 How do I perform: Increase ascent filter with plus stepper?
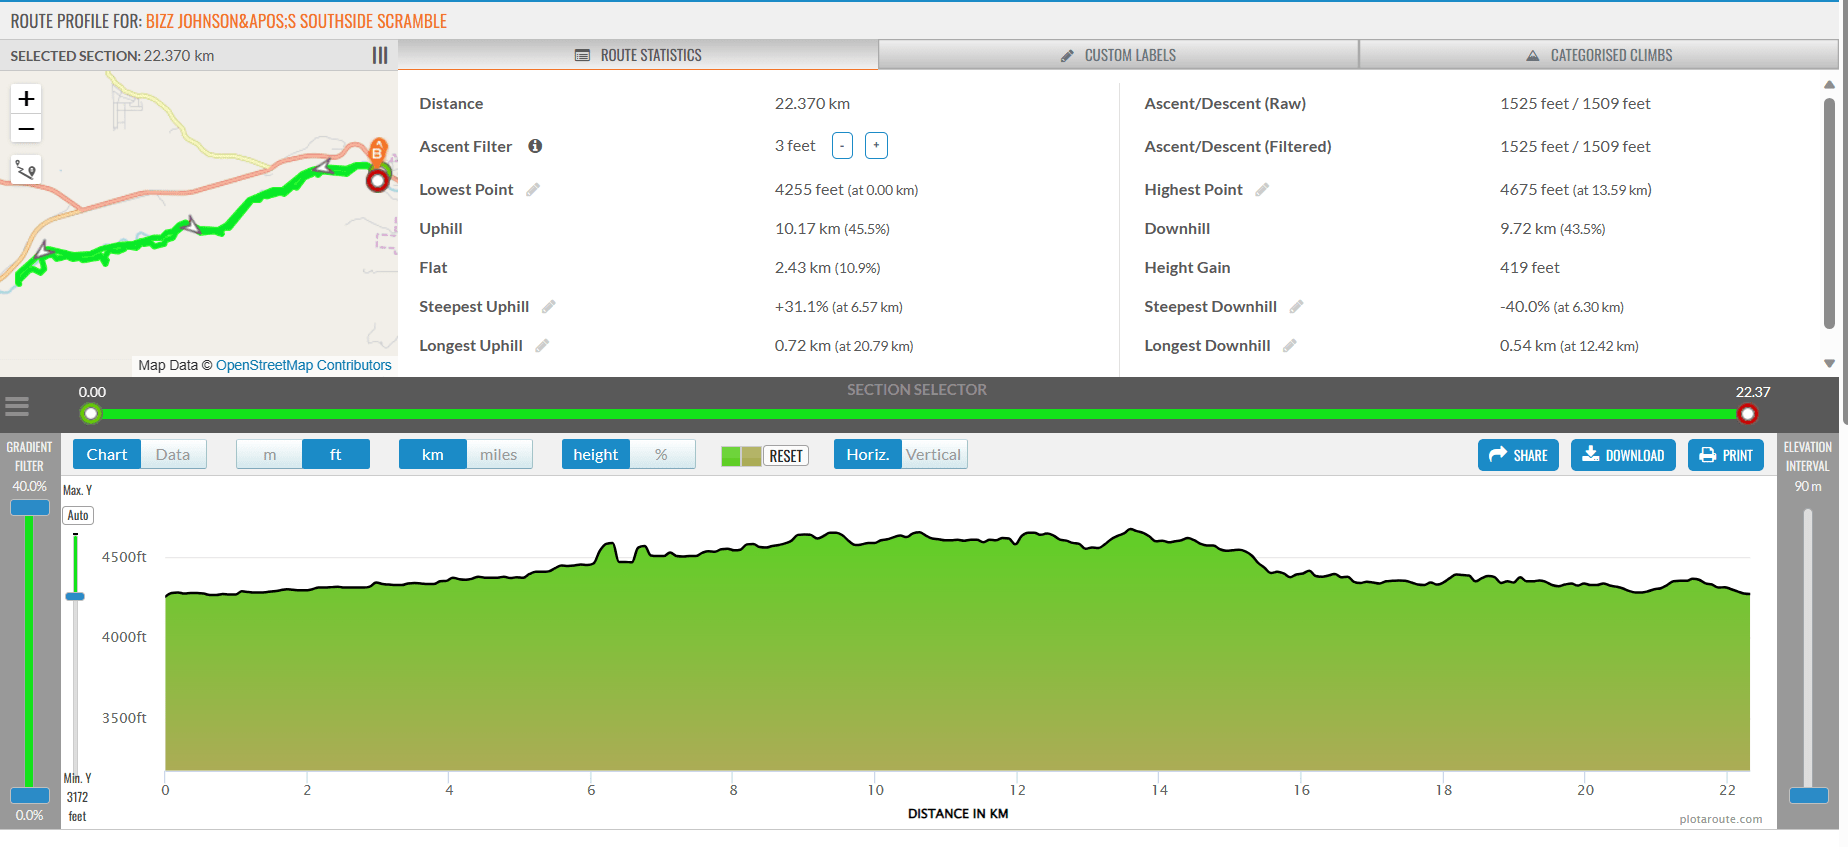[876, 146]
